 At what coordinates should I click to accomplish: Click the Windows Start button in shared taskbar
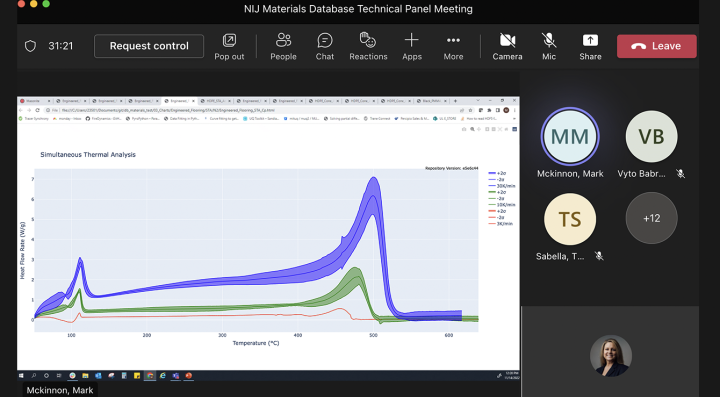pyautogui.click(x=21, y=375)
